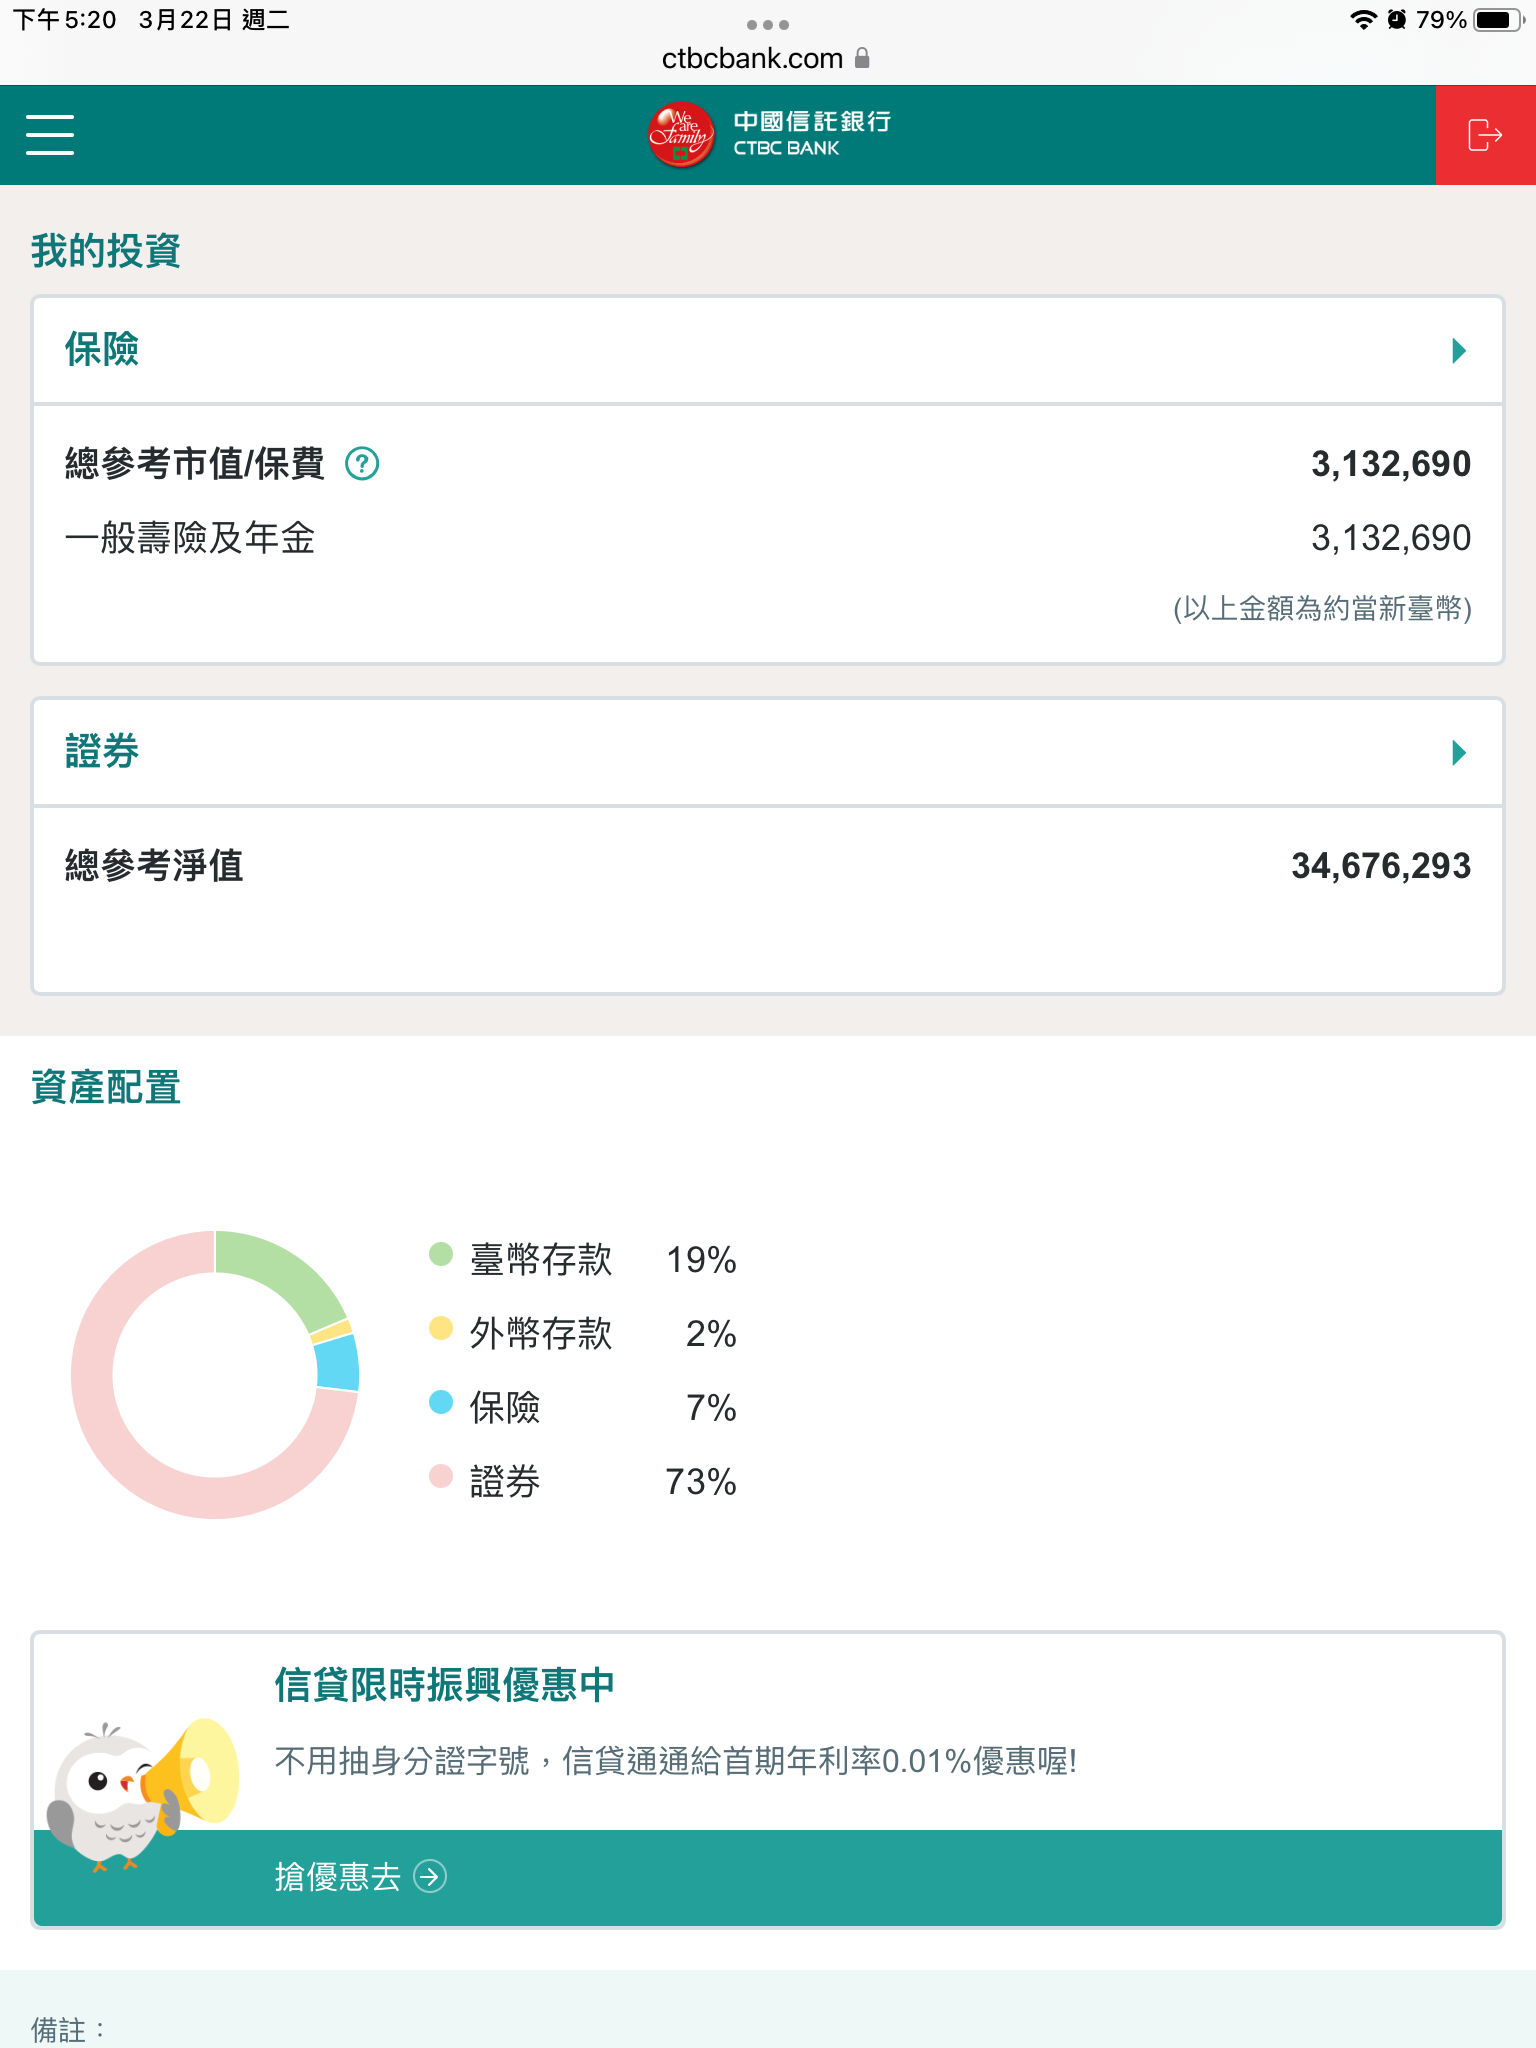Open the 保險 section header
Screen dimensions: 1536x2048
click(x=102, y=350)
